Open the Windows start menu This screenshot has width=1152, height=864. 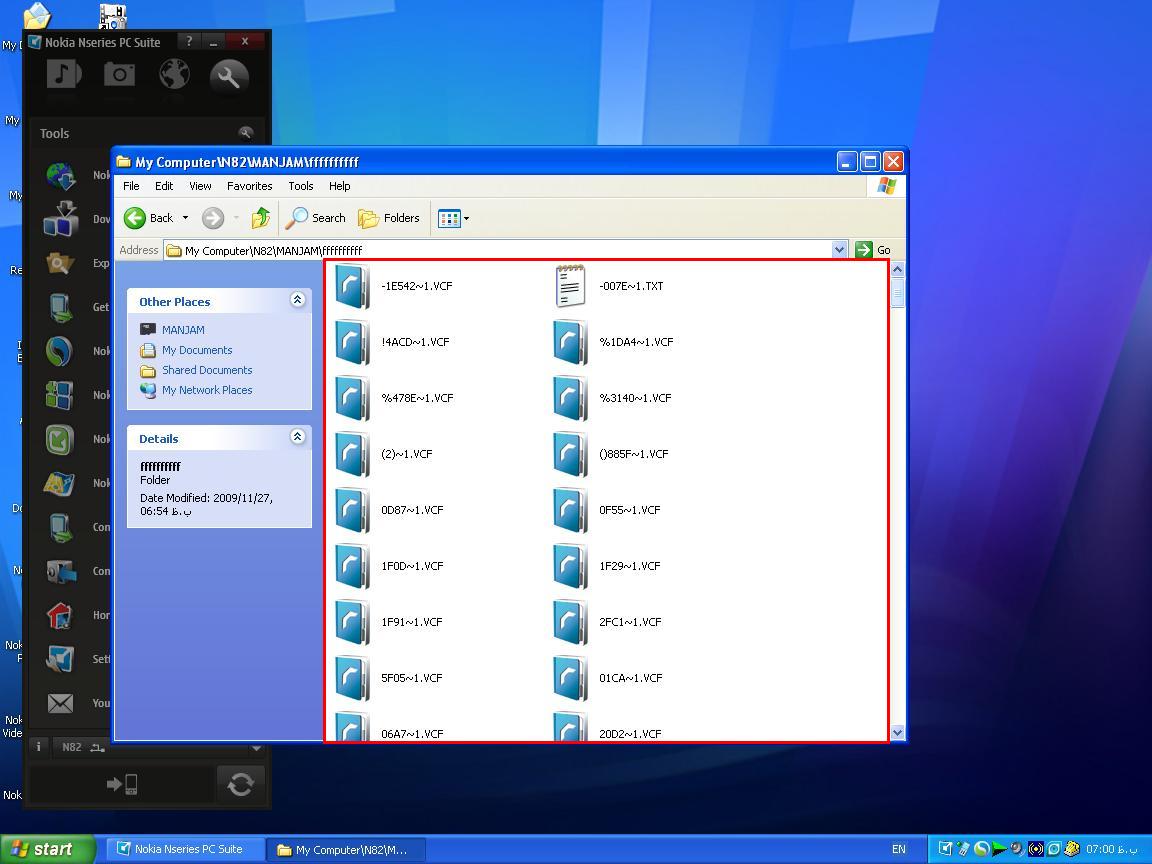click(x=48, y=849)
